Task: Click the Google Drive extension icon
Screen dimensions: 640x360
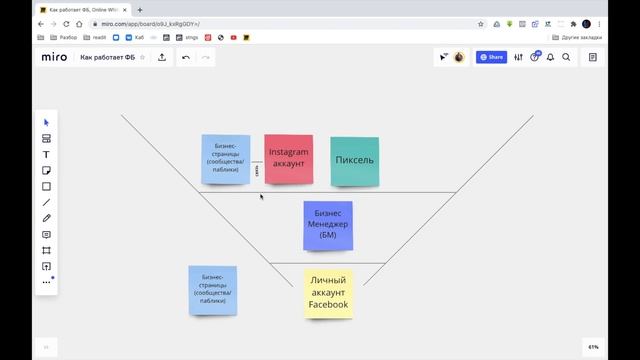Action: point(496,24)
